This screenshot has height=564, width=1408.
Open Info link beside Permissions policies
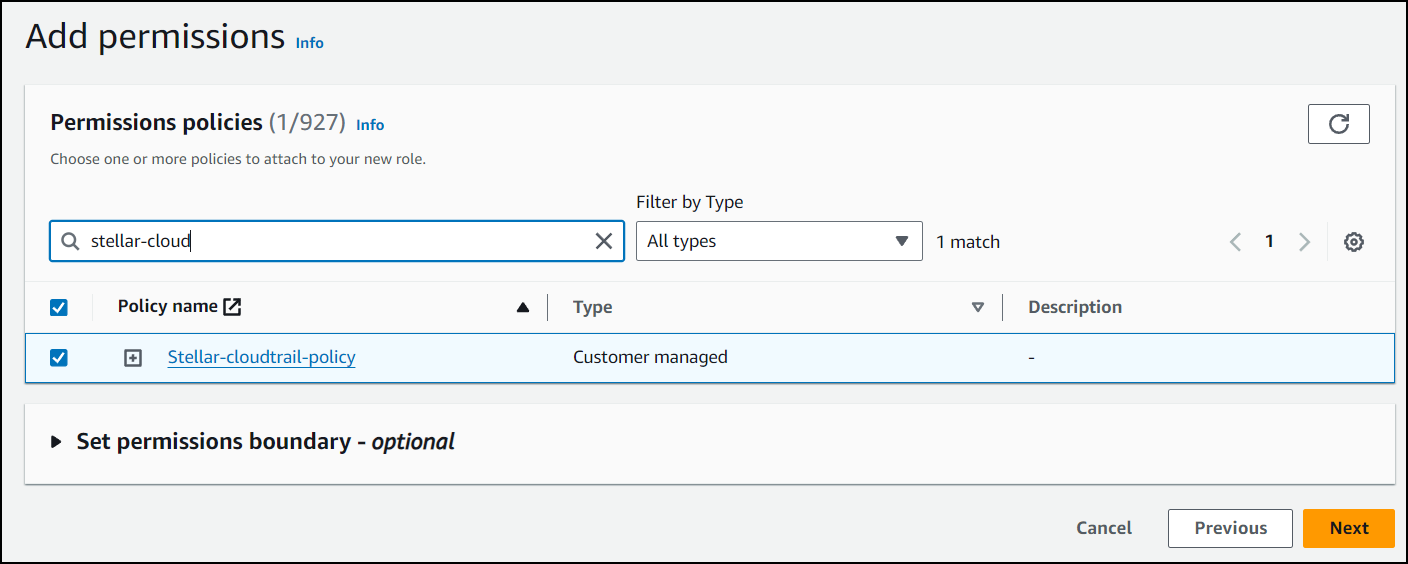pos(370,125)
